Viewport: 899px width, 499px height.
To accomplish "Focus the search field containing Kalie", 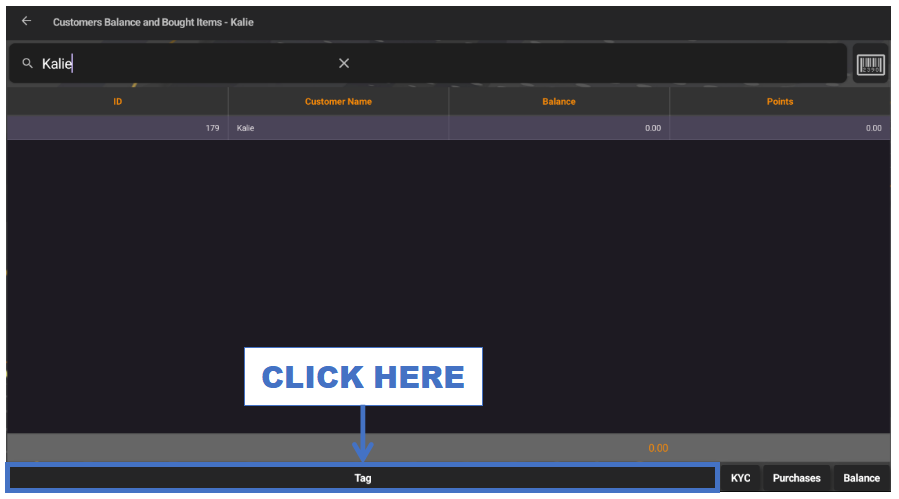I will tap(190, 63).
